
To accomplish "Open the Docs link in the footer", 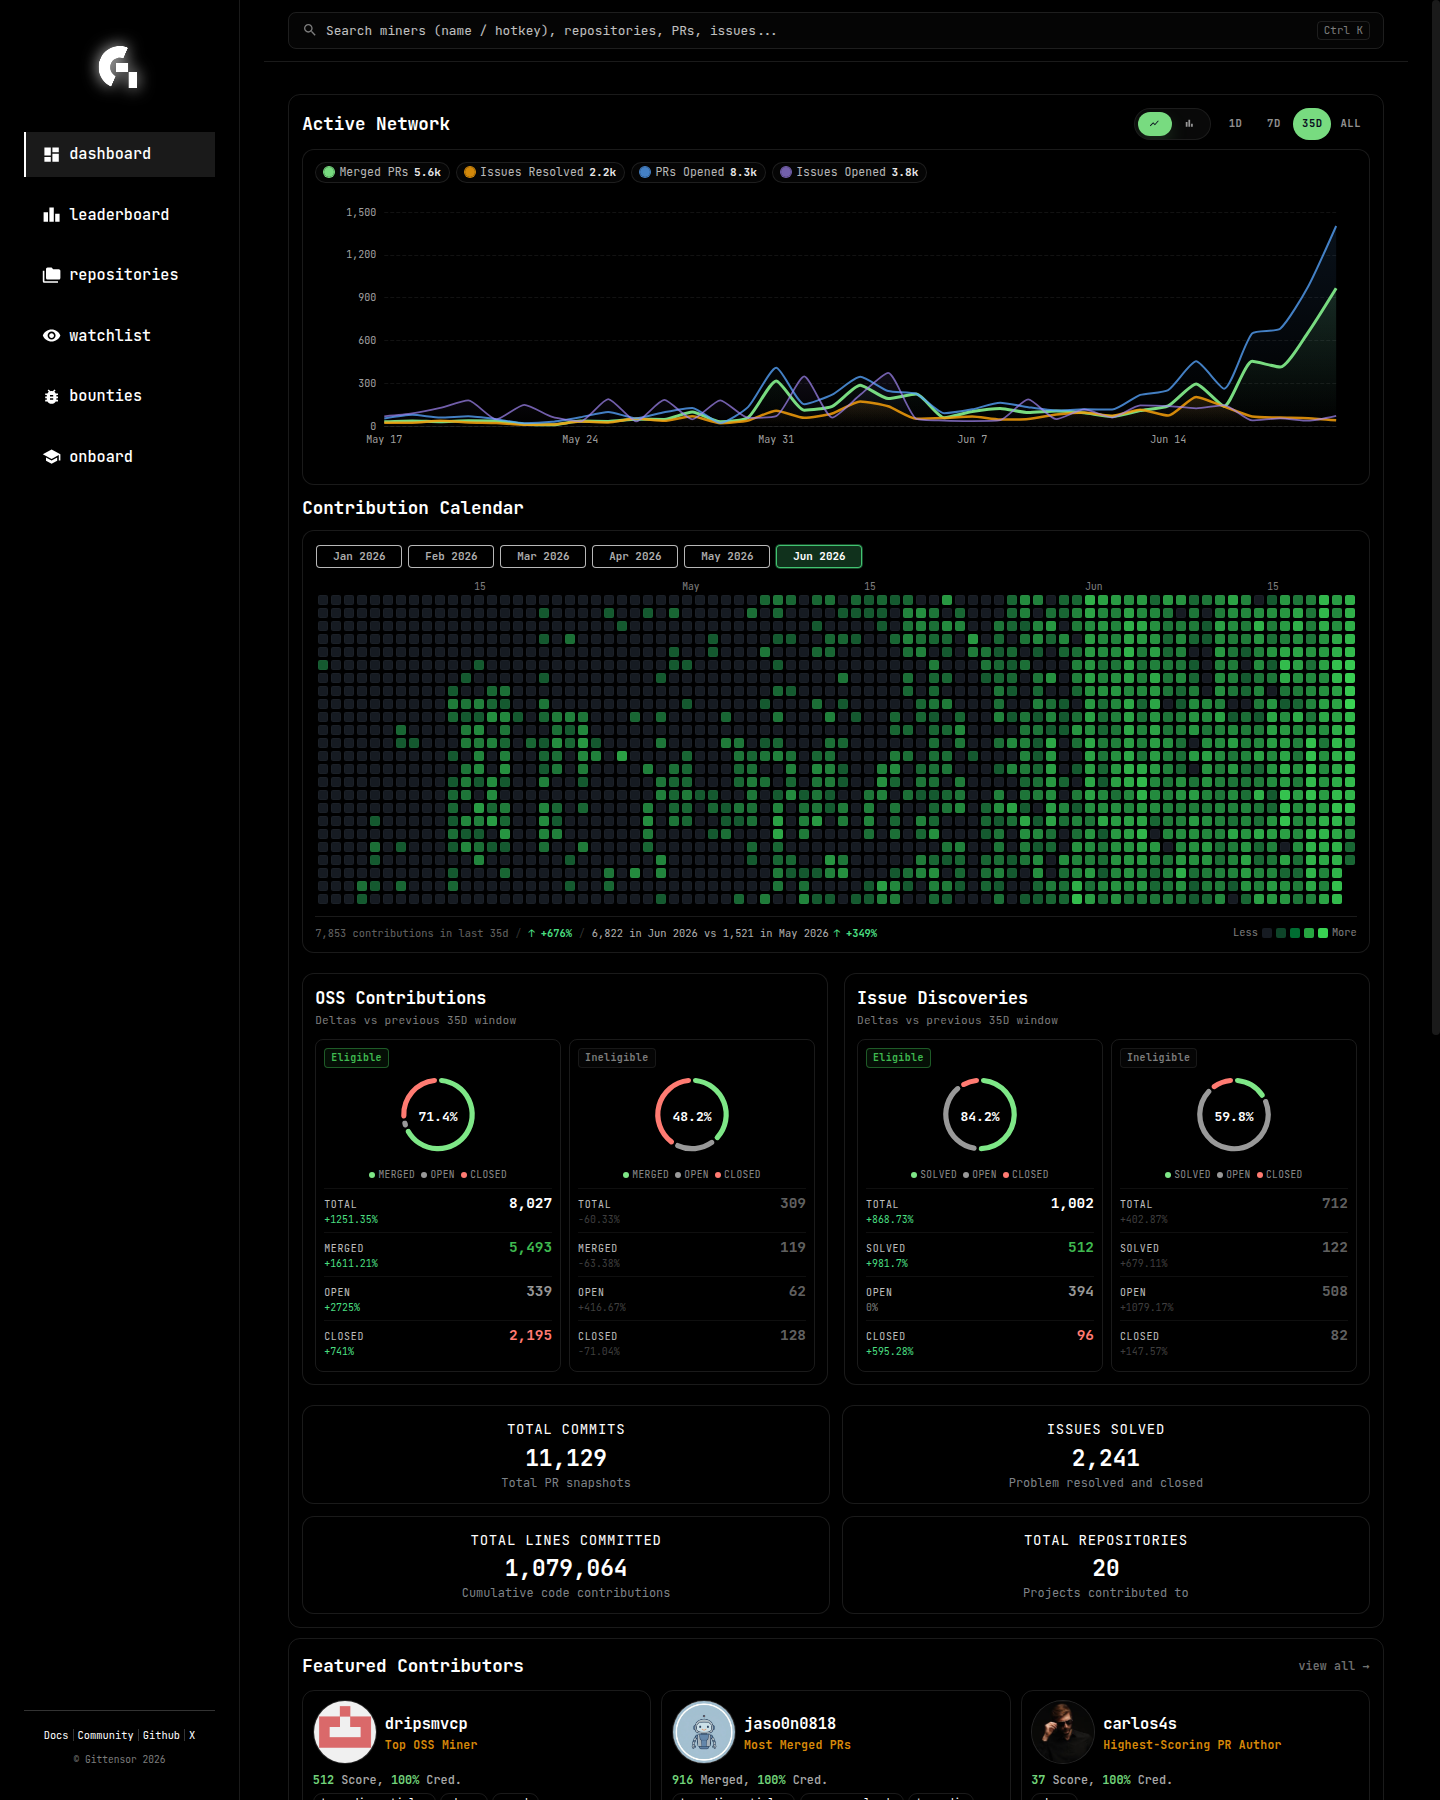I will [x=56, y=1735].
